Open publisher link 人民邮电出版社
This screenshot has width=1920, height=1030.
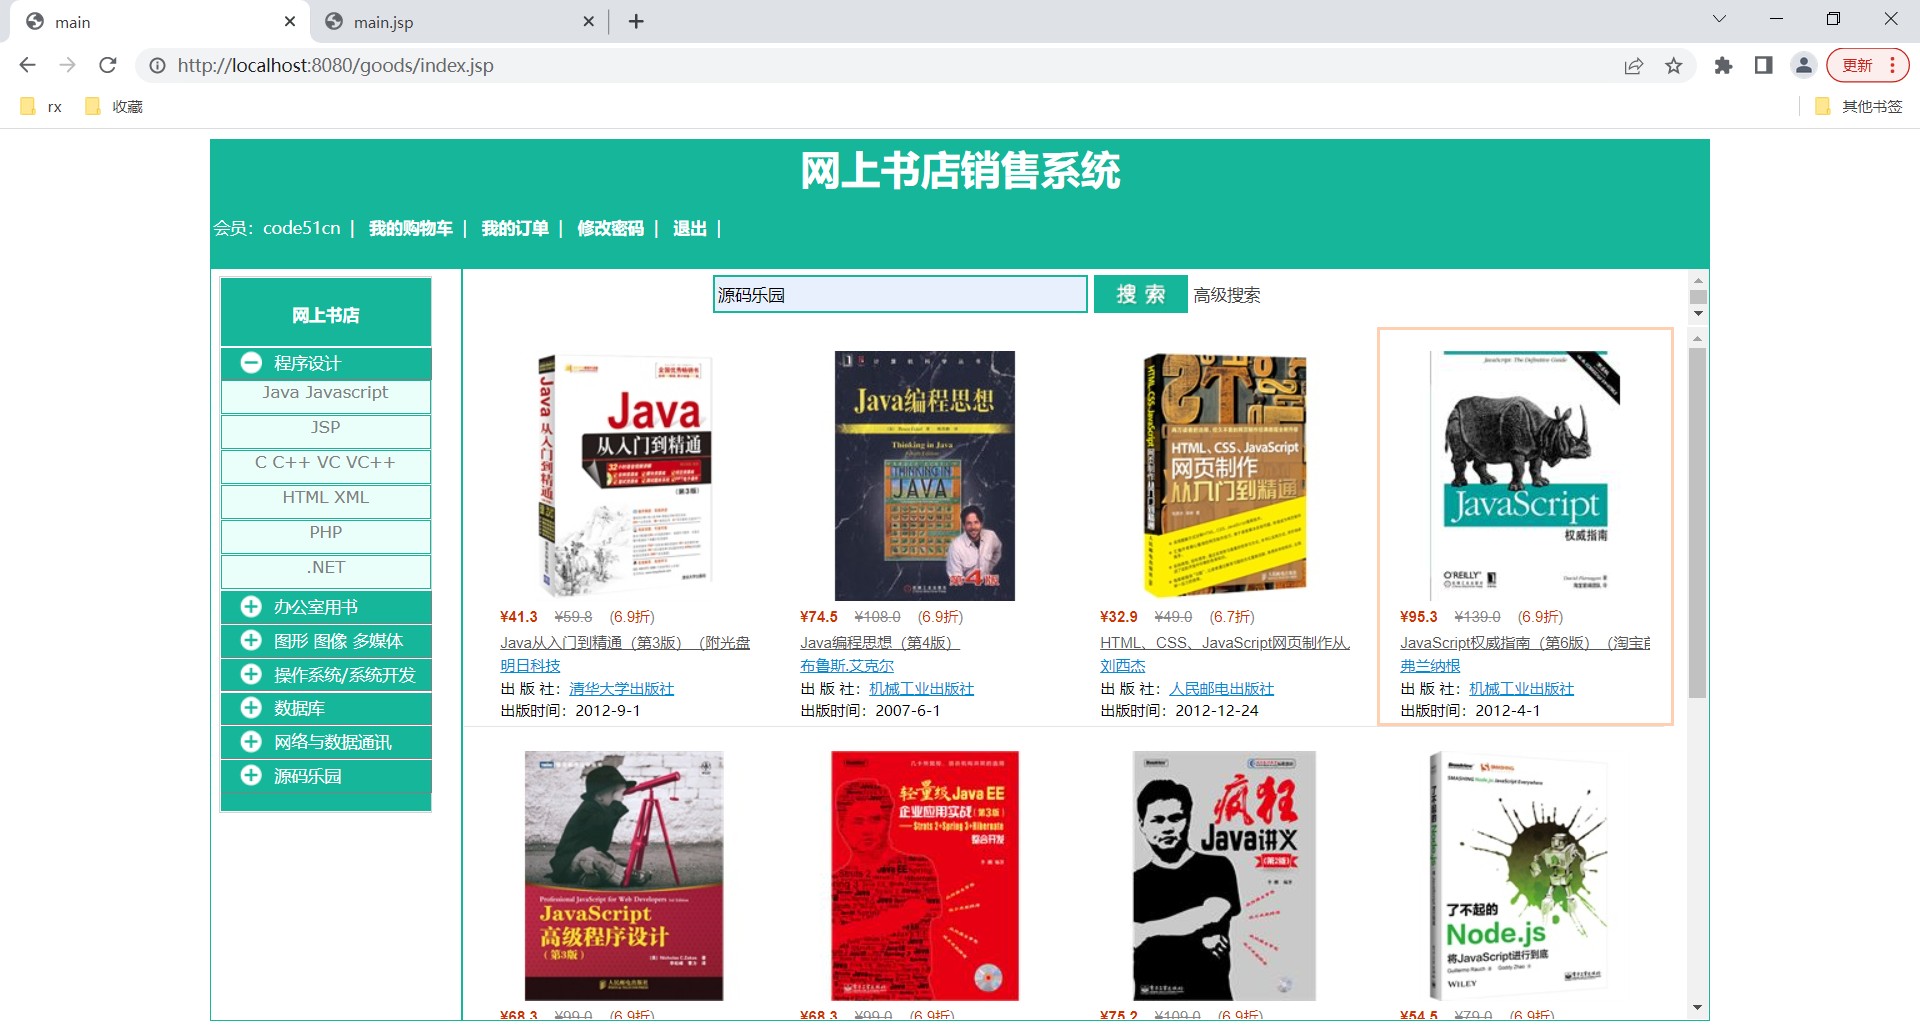pyautogui.click(x=1221, y=689)
